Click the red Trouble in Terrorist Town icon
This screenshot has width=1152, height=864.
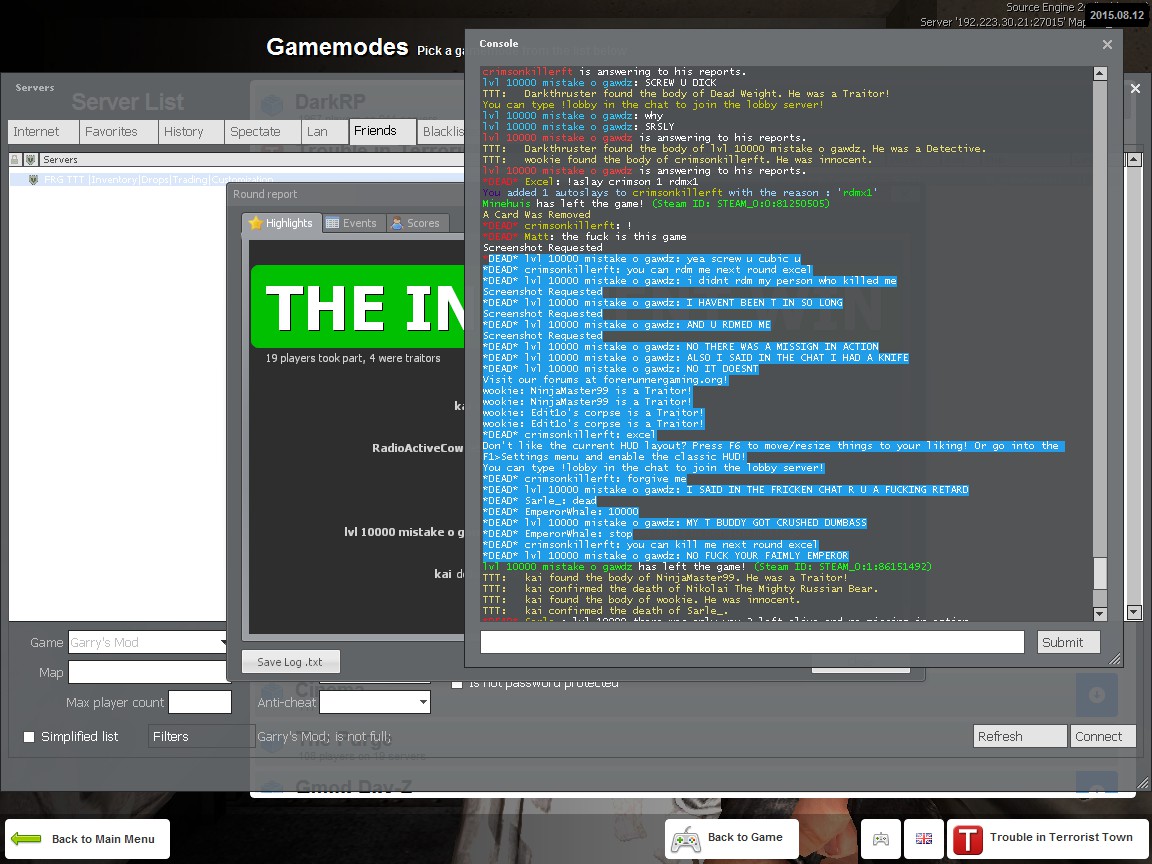[967, 838]
